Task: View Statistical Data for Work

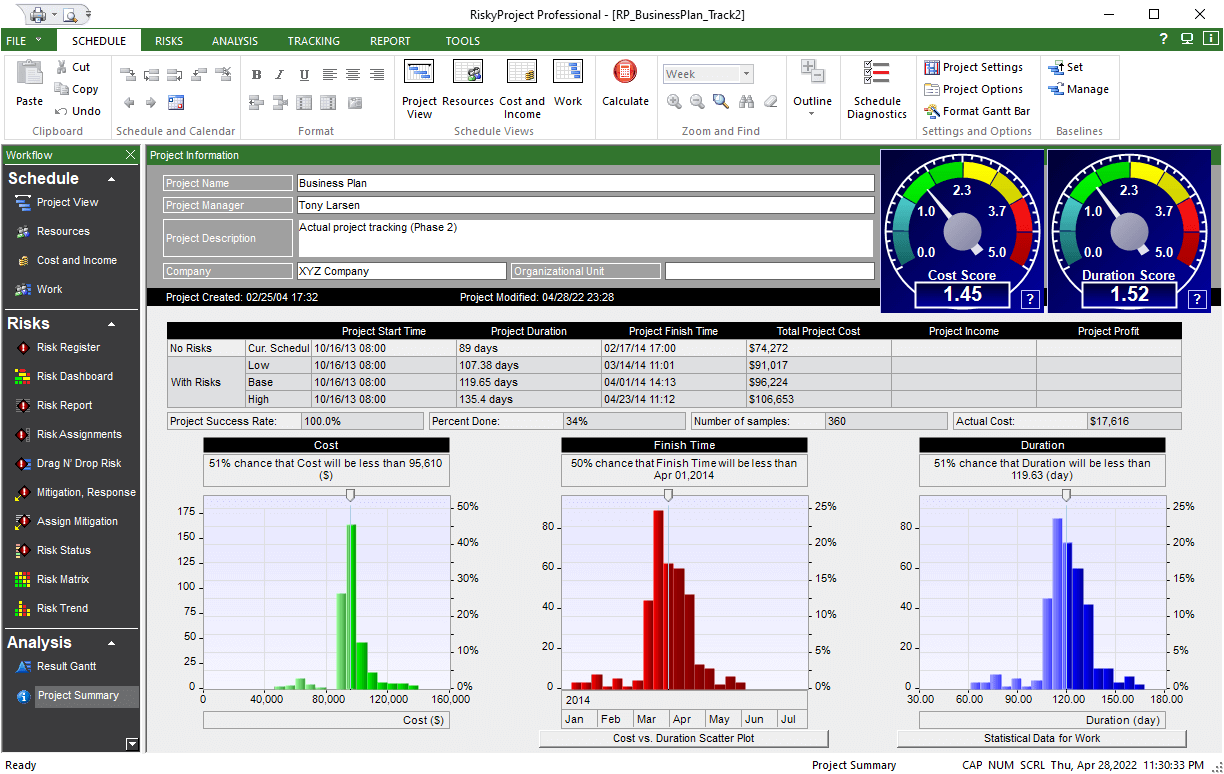Action: coord(1041,738)
